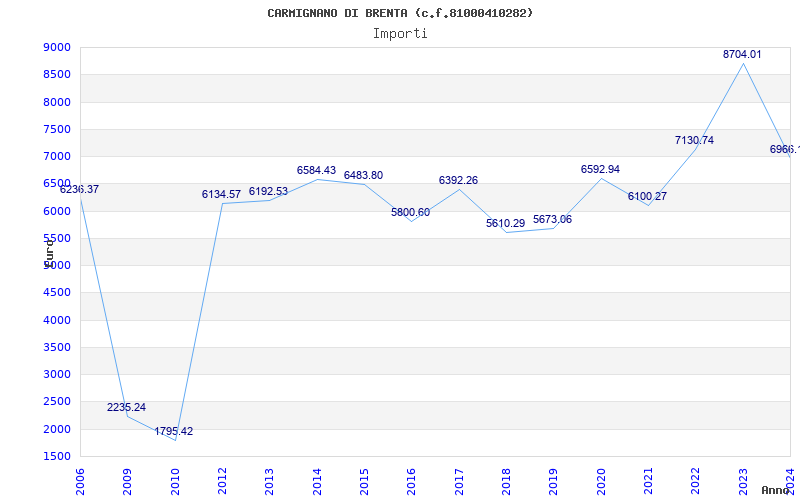This screenshot has width=800, height=500.
Task: Click the Euro y-axis title
Action: [x=49, y=253]
